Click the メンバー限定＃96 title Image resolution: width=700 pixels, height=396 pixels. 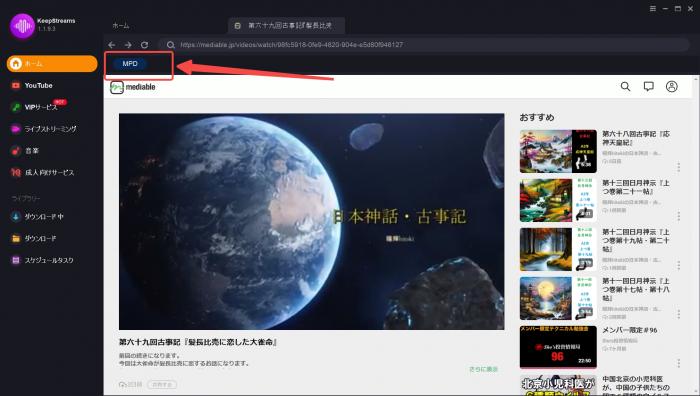(629, 330)
